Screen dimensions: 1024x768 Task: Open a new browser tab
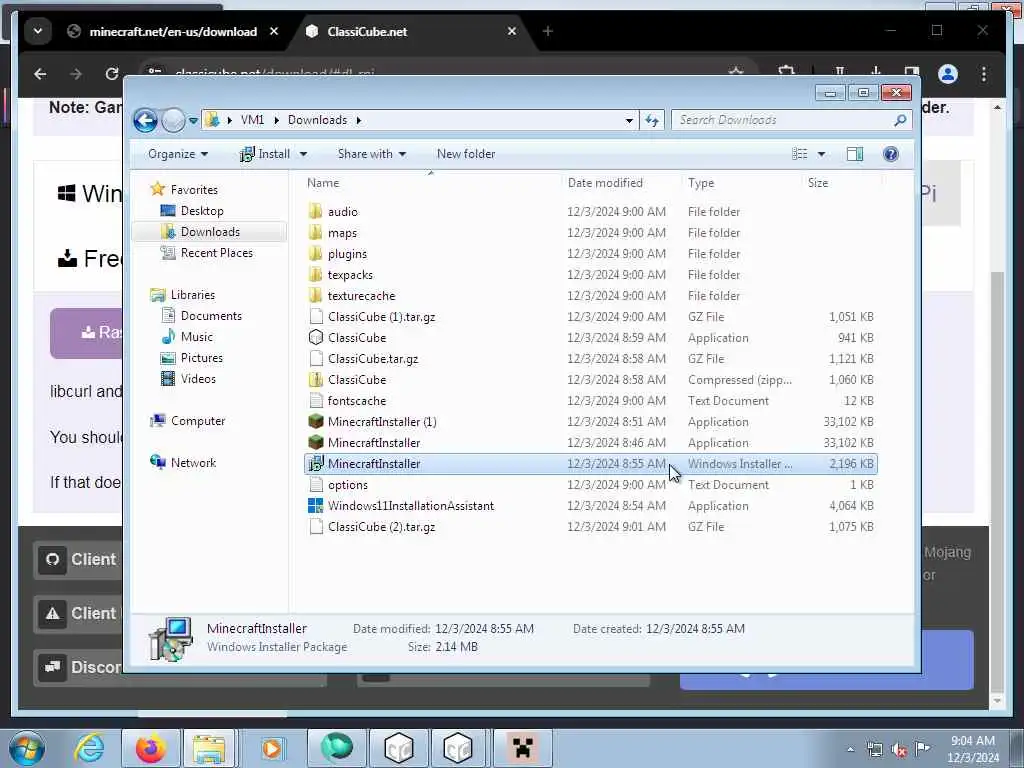[547, 31]
